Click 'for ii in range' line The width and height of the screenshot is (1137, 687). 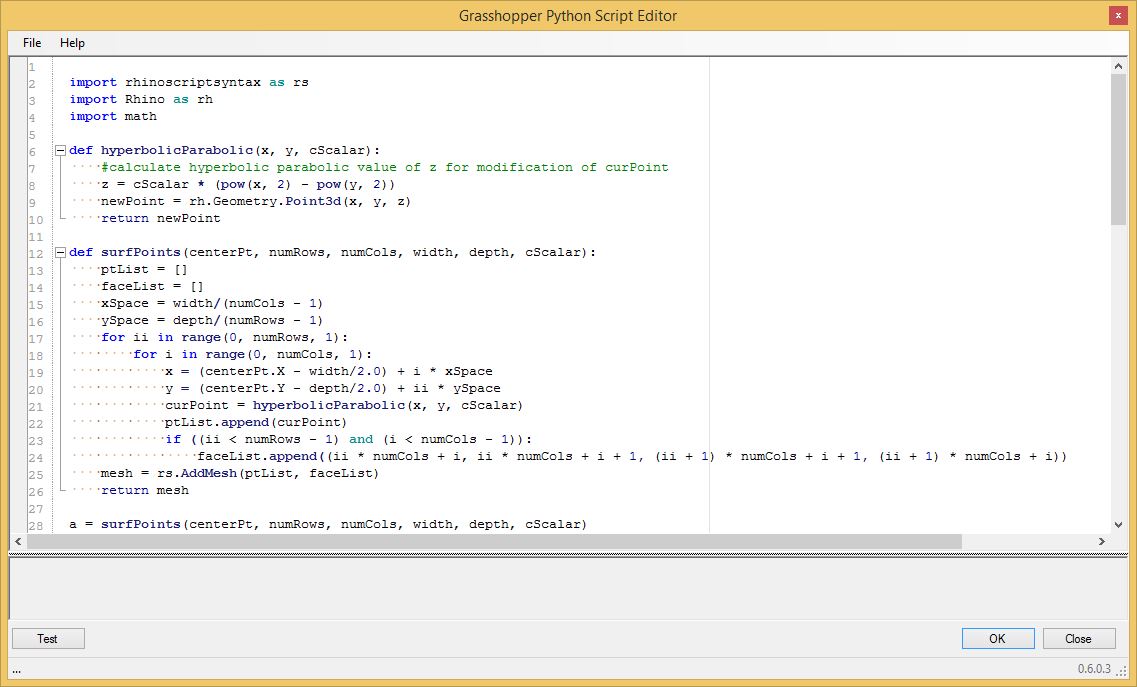[224, 337]
